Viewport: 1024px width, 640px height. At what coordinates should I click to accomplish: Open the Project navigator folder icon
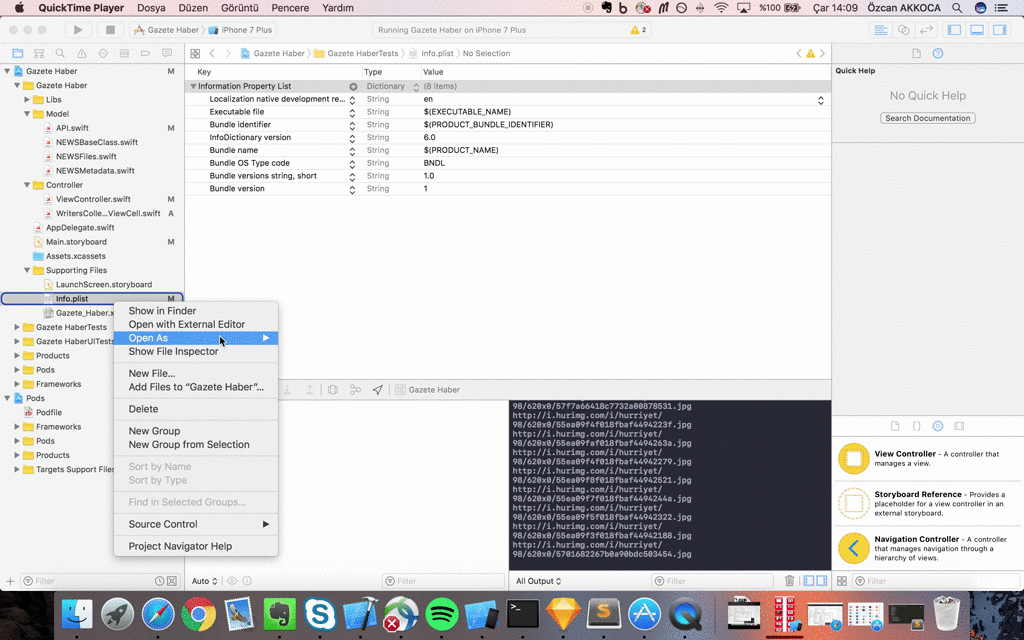click(18, 54)
